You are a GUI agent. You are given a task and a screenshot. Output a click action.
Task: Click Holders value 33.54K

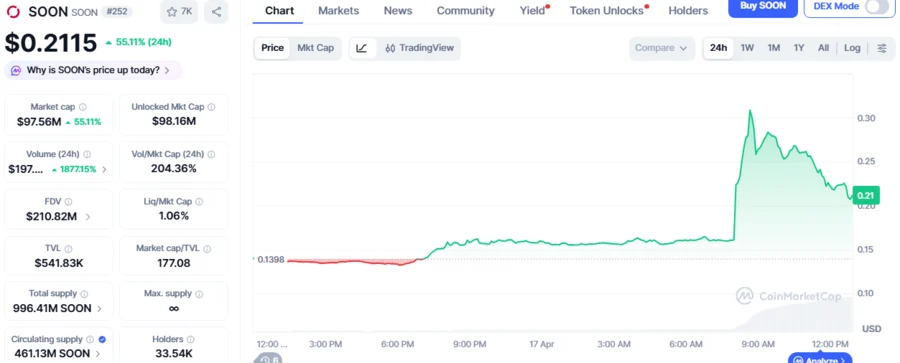pyautogui.click(x=174, y=354)
